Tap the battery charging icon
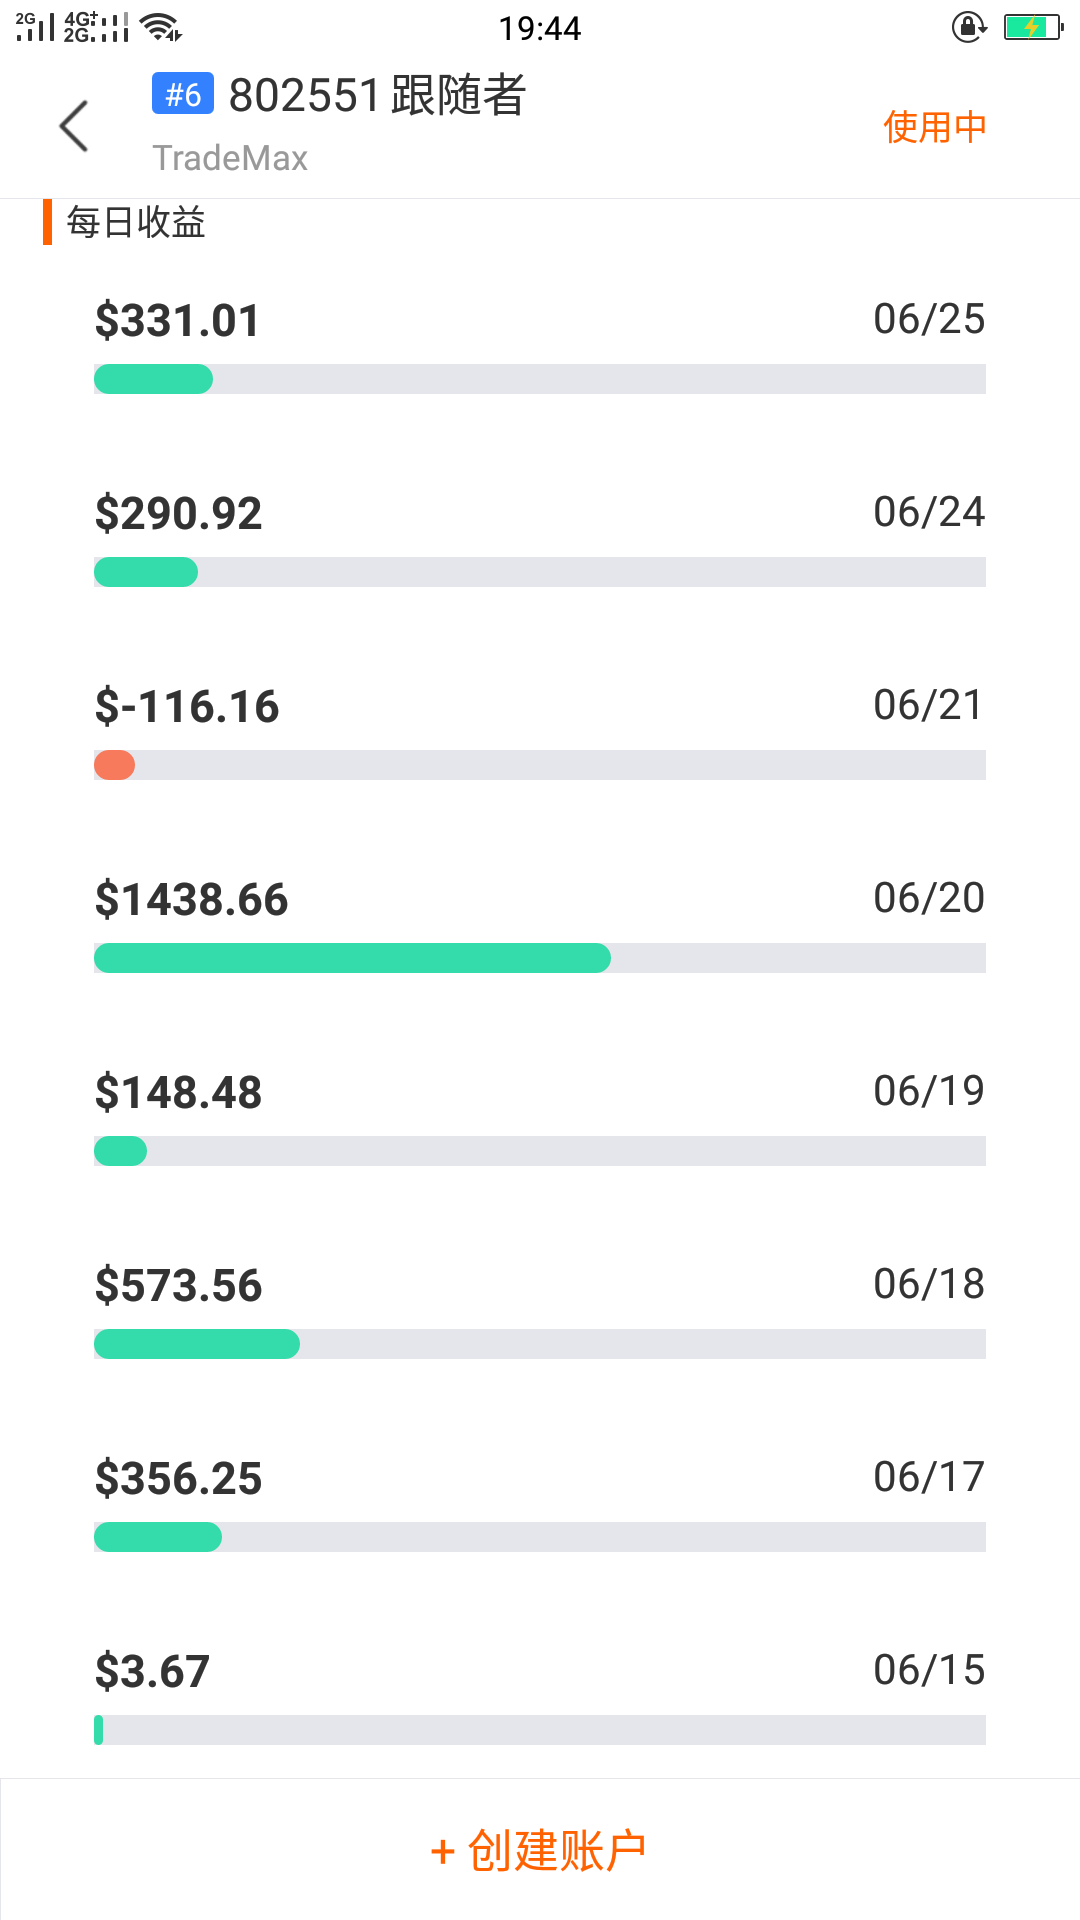1080x1920 pixels. tap(1033, 27)
